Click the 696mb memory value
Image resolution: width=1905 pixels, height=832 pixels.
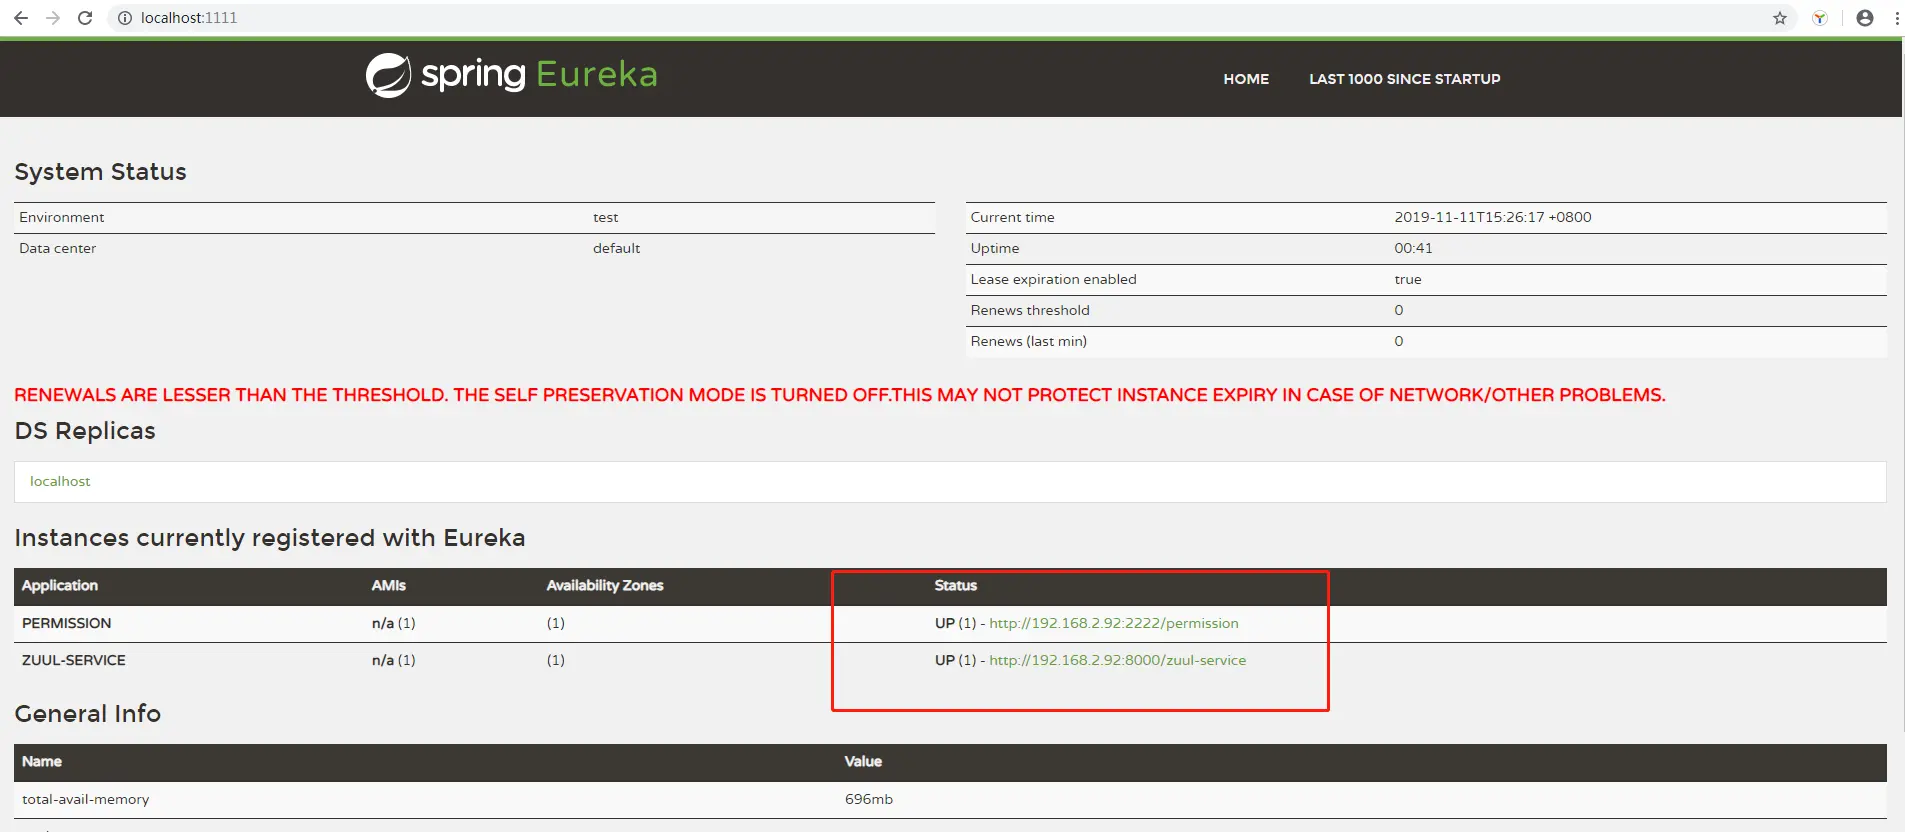(x=869, y=799)
